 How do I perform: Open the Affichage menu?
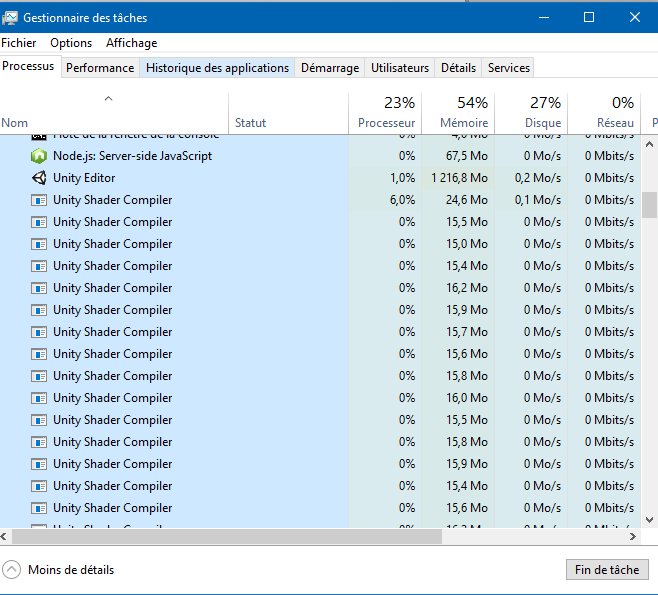click(x=131, y=43)
